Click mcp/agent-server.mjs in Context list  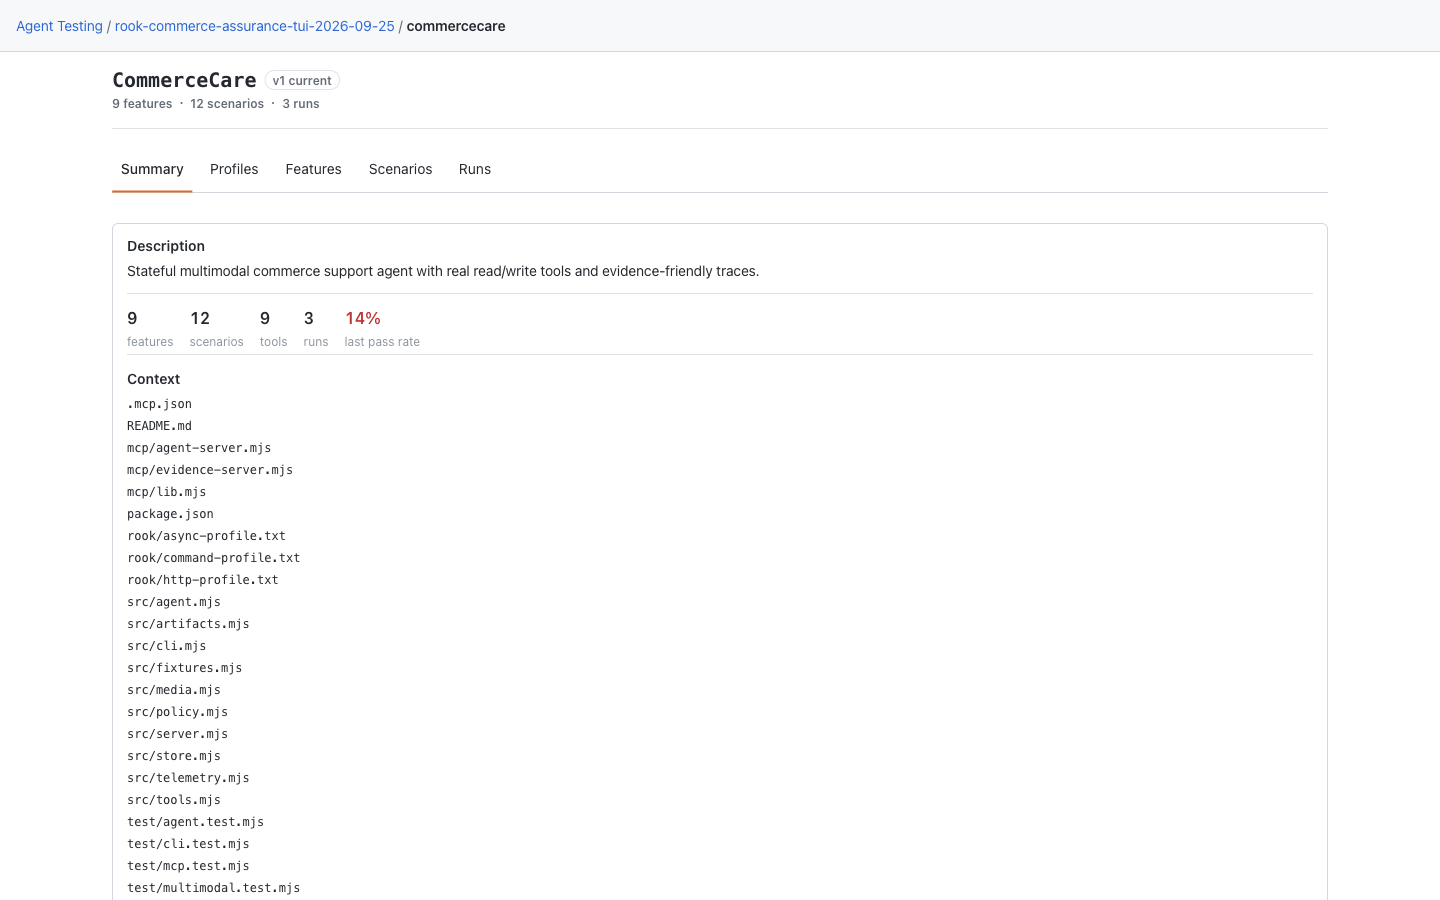click(x=199, y=448)
